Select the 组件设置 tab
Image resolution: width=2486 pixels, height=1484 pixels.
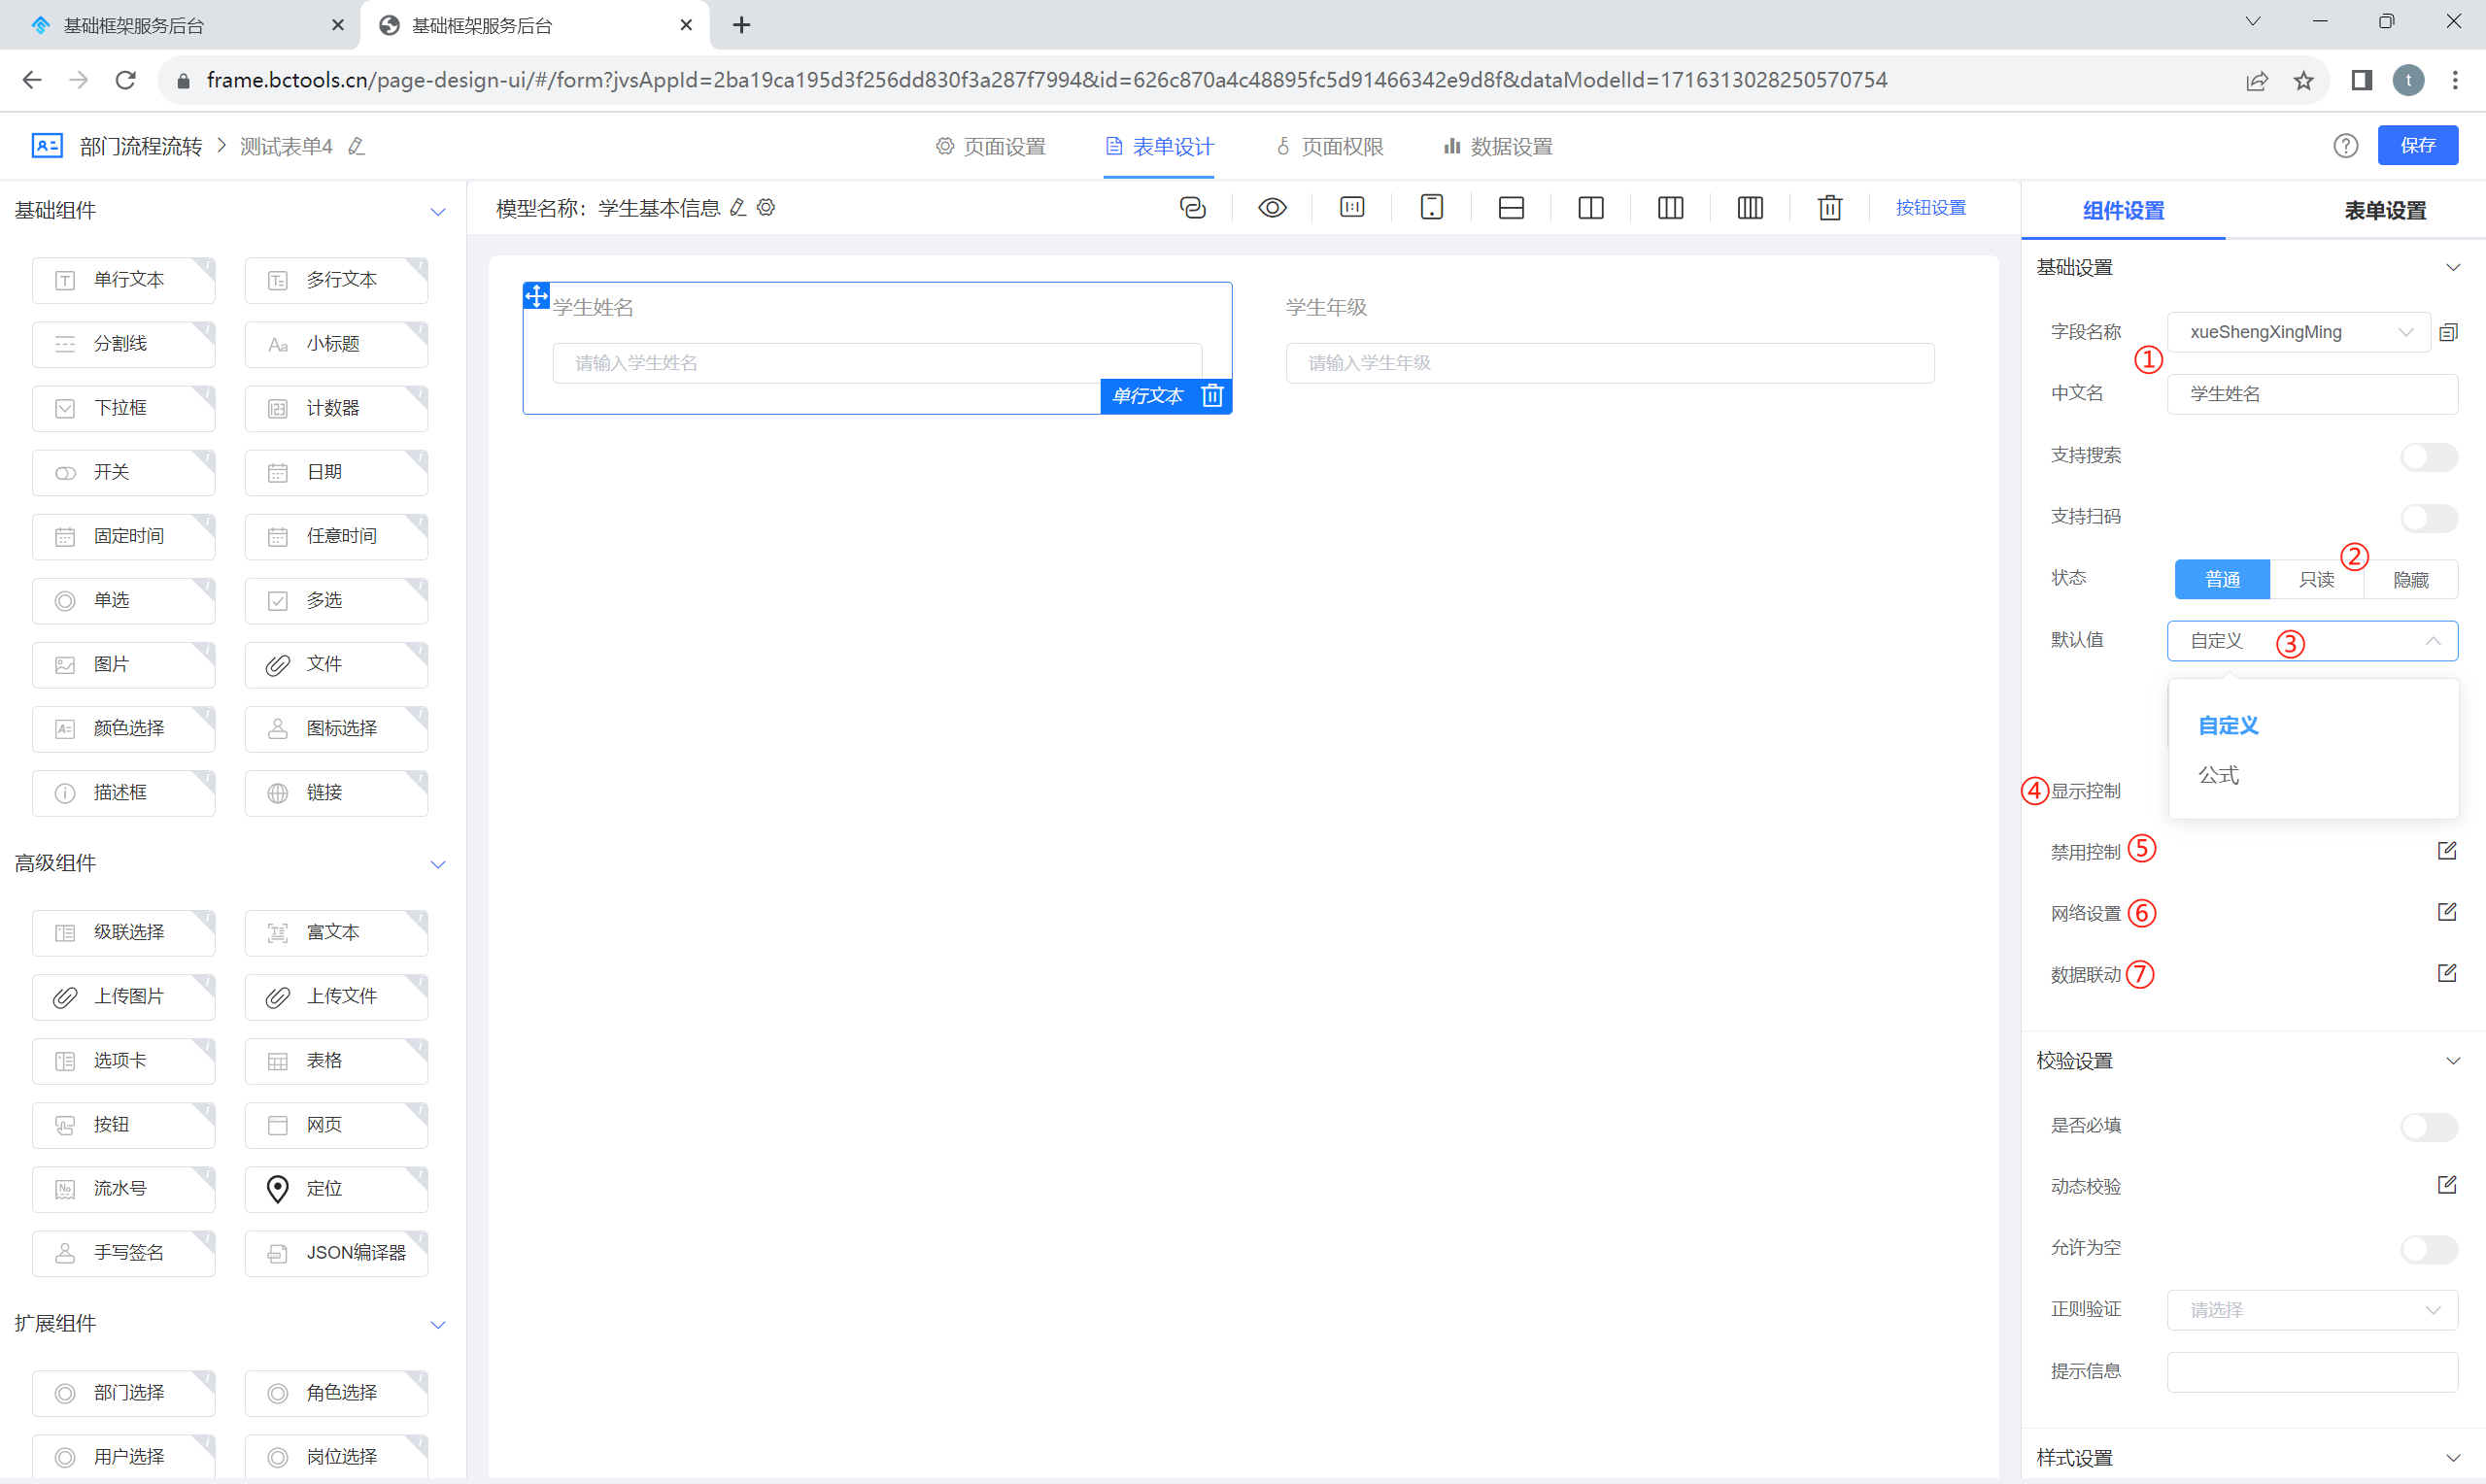pyautogui.click(x=2123, y=211)
